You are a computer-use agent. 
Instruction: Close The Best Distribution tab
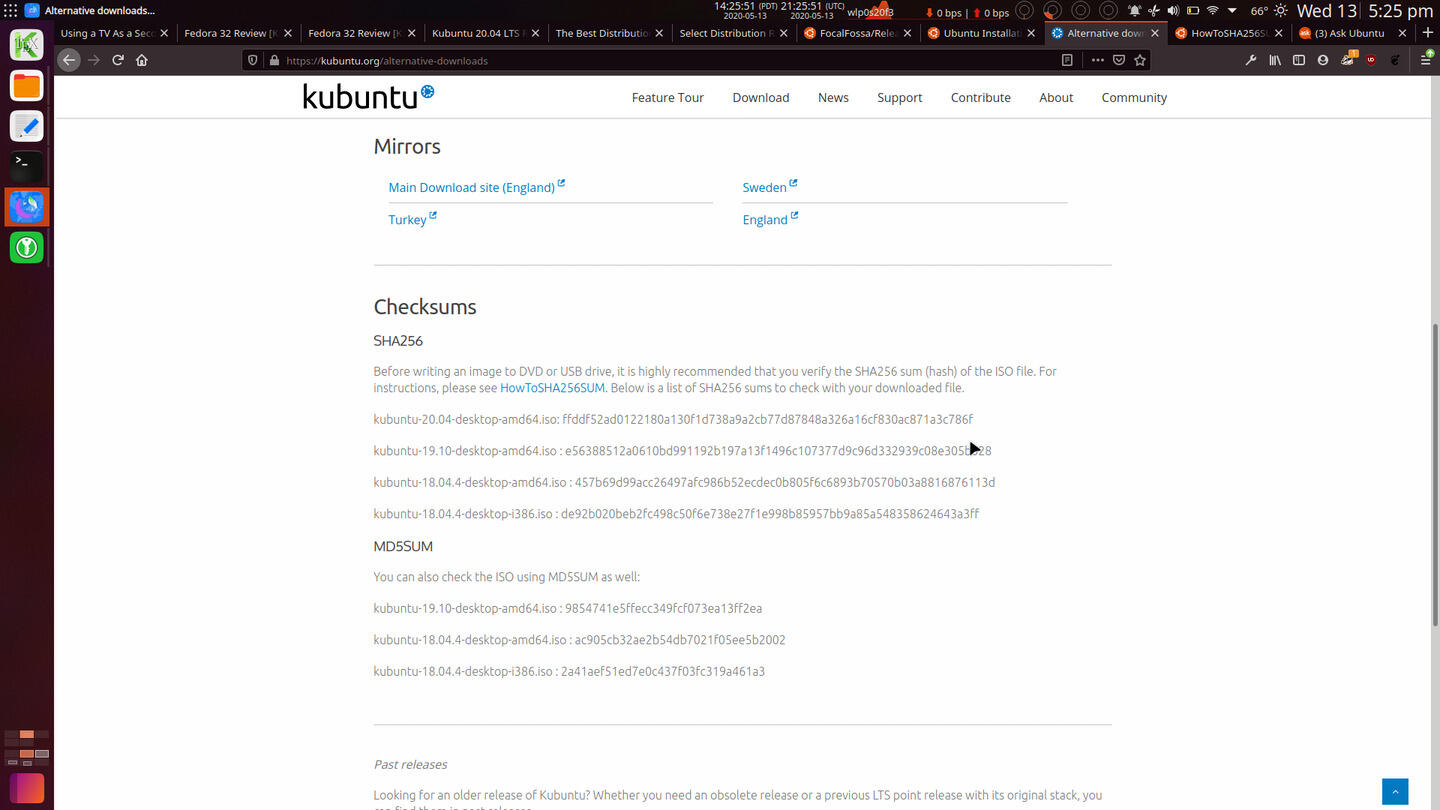659,33
